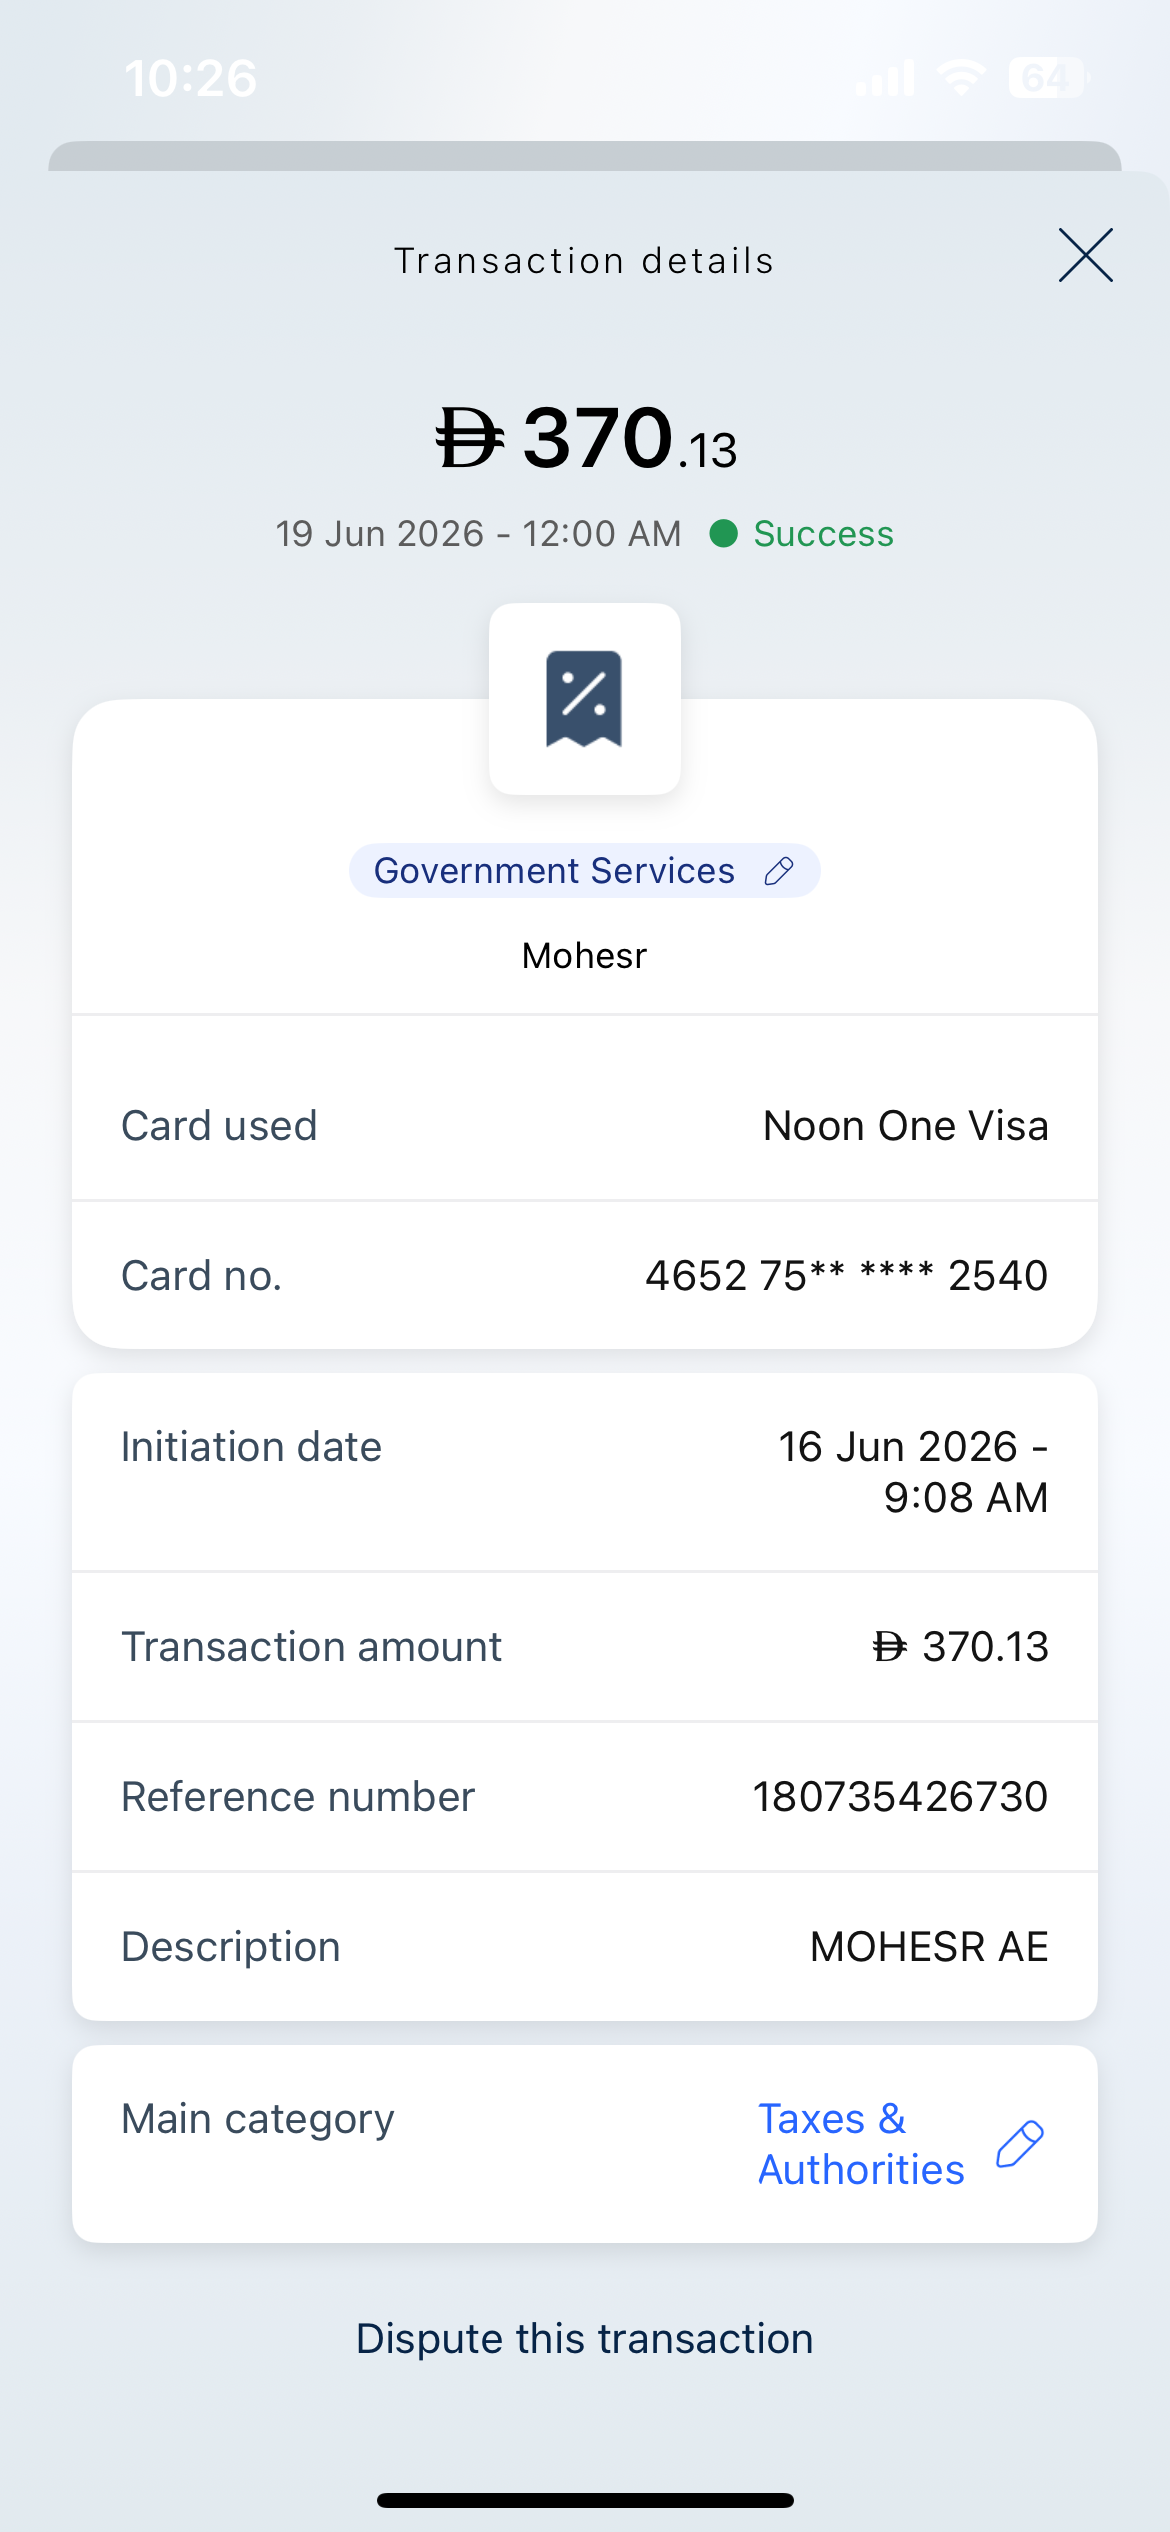This screenshot has height=2532, width=1170.
Task: Tap the reference number 180735426730
Action: click(900, 1797)
